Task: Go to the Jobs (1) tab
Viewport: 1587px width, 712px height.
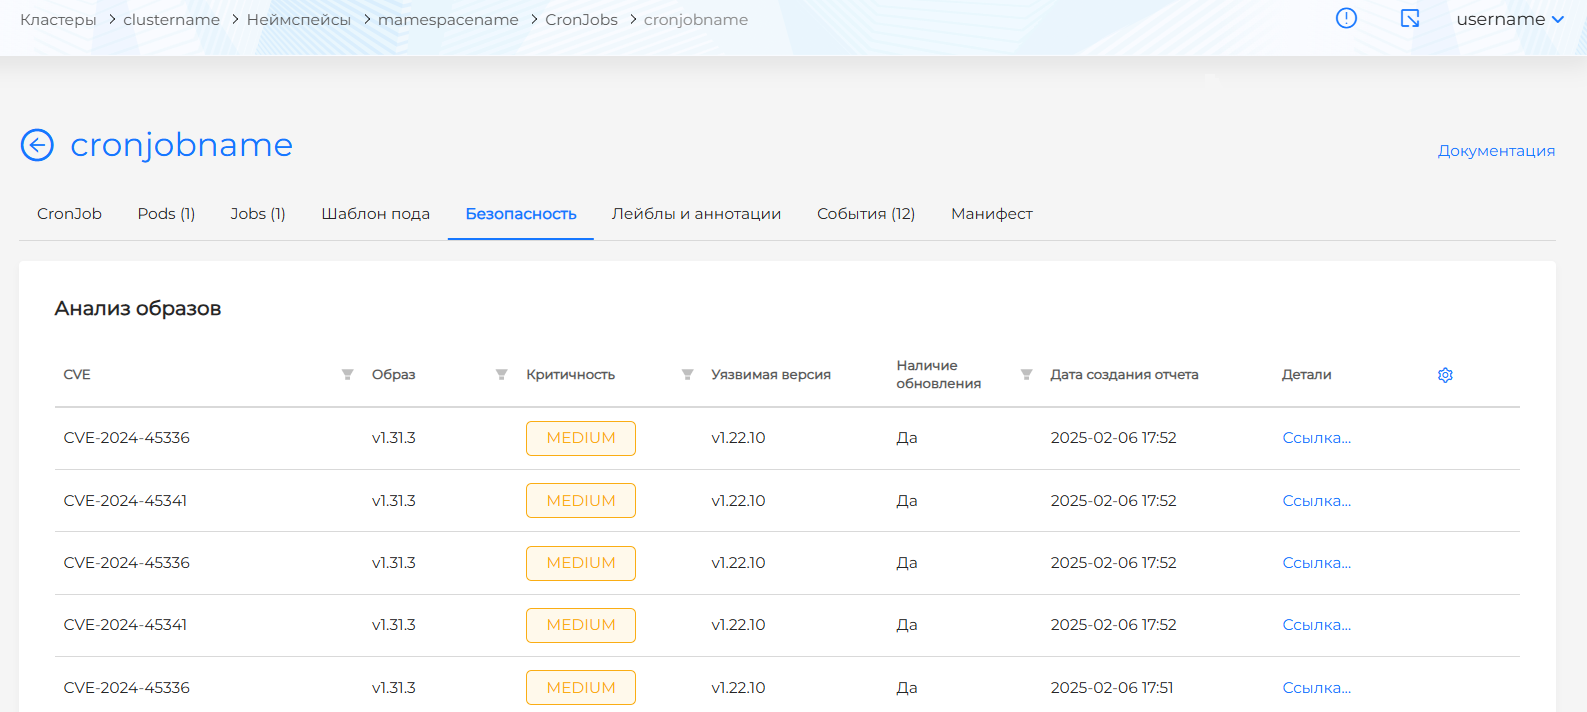Action: (258, 214)
